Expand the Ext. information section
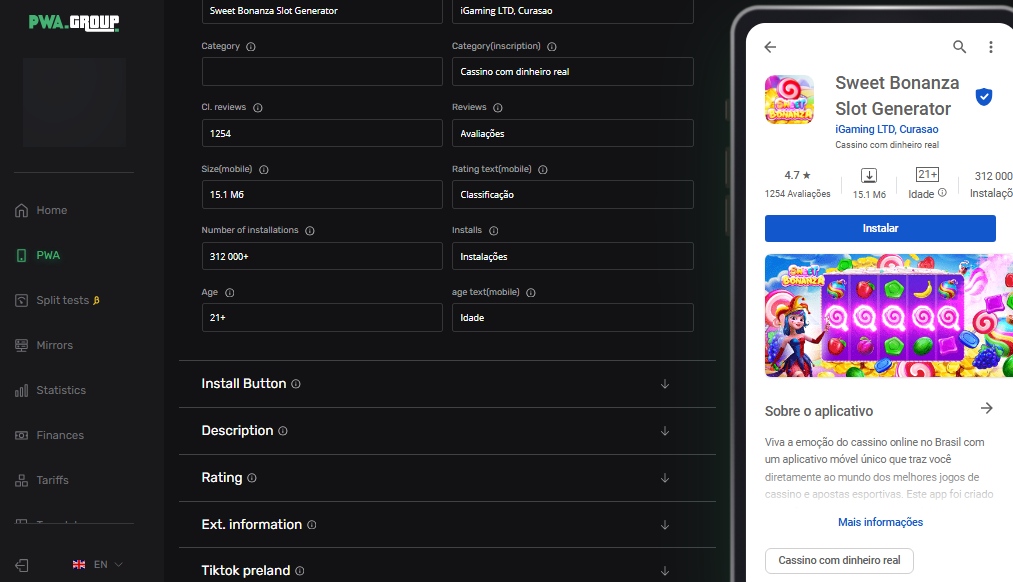The image size is (1013, 582). [665, 525]
